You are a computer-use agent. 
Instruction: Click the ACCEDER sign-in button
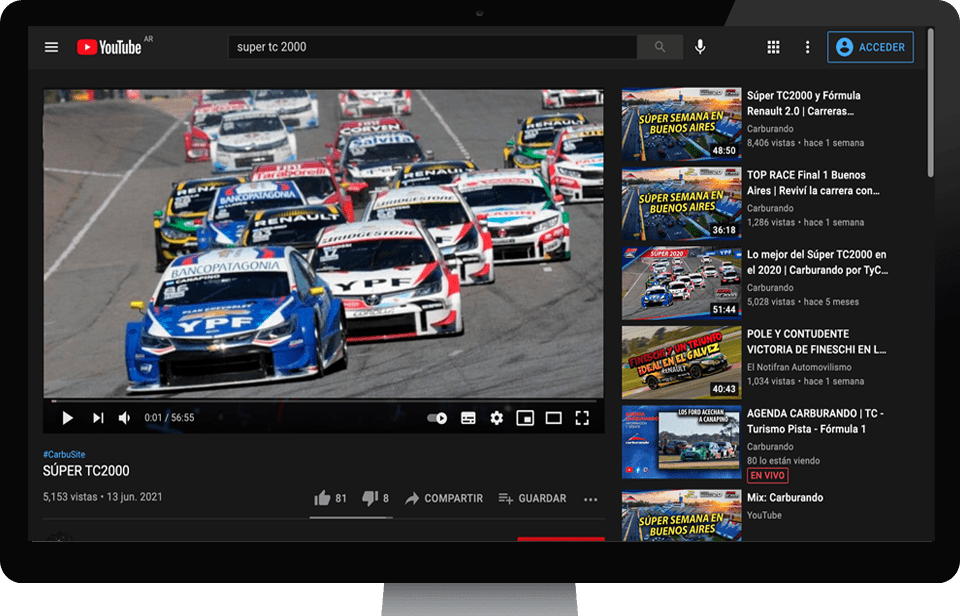pyautogui.click(x=870, y=47)
